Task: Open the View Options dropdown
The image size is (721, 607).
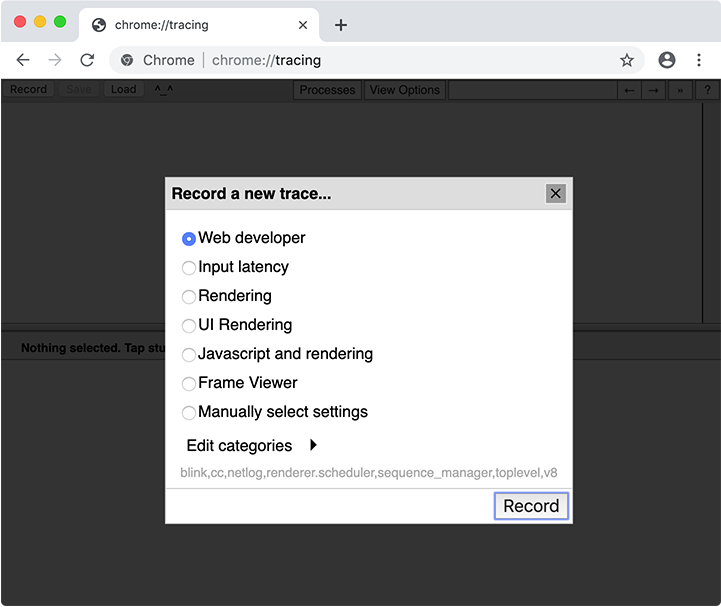Action: click(x=404, y=90)
